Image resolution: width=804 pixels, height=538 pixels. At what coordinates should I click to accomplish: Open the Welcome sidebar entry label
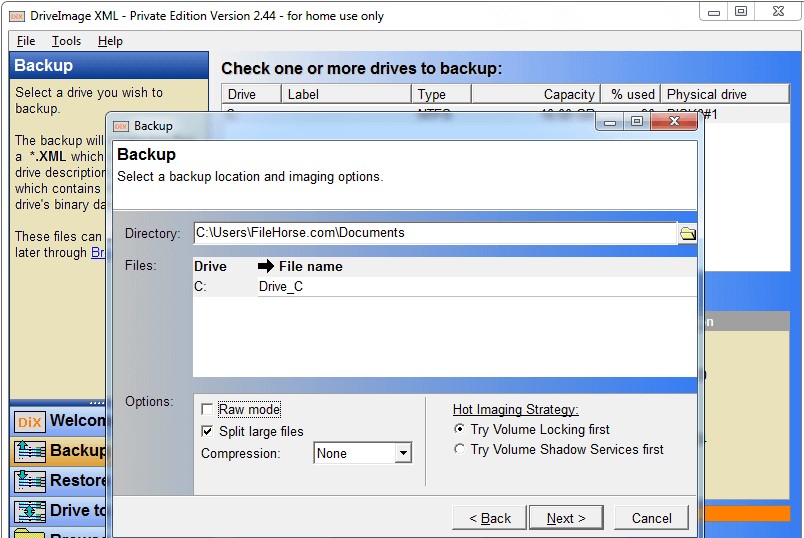pyautogui.click(x=77, y=421)
